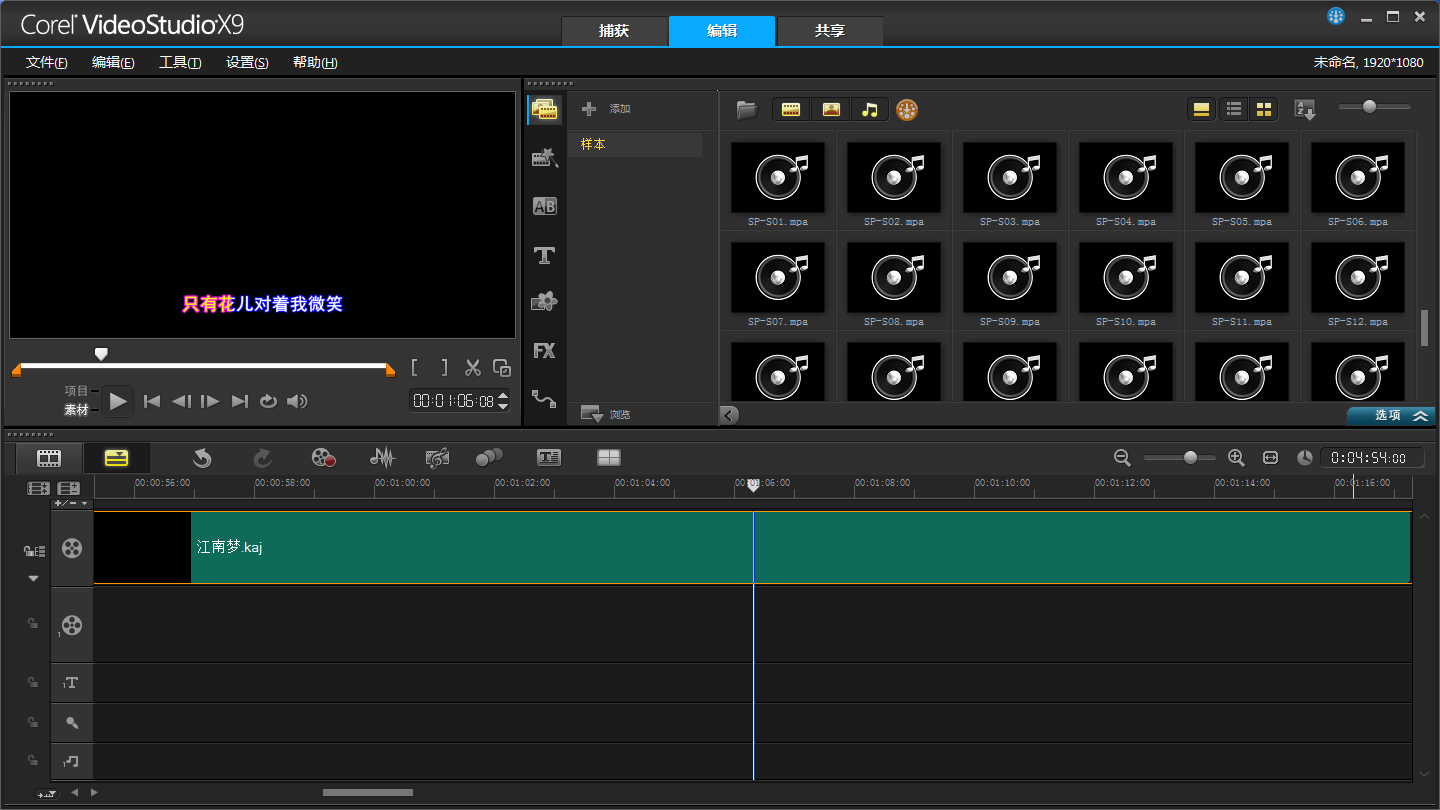1440x810 pixels.
Task: Open the Sound Mixer
Action: (382, 458)
